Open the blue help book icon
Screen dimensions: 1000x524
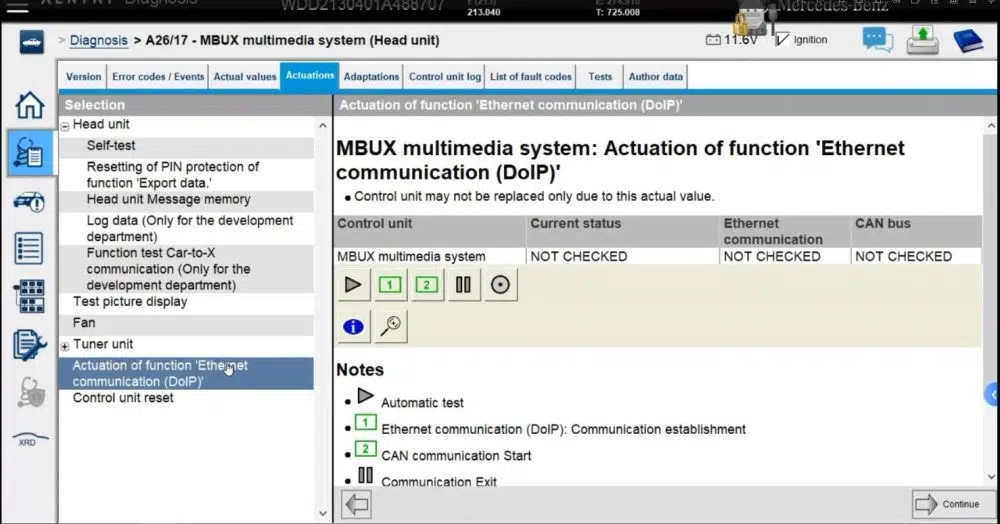coord(968,41)
